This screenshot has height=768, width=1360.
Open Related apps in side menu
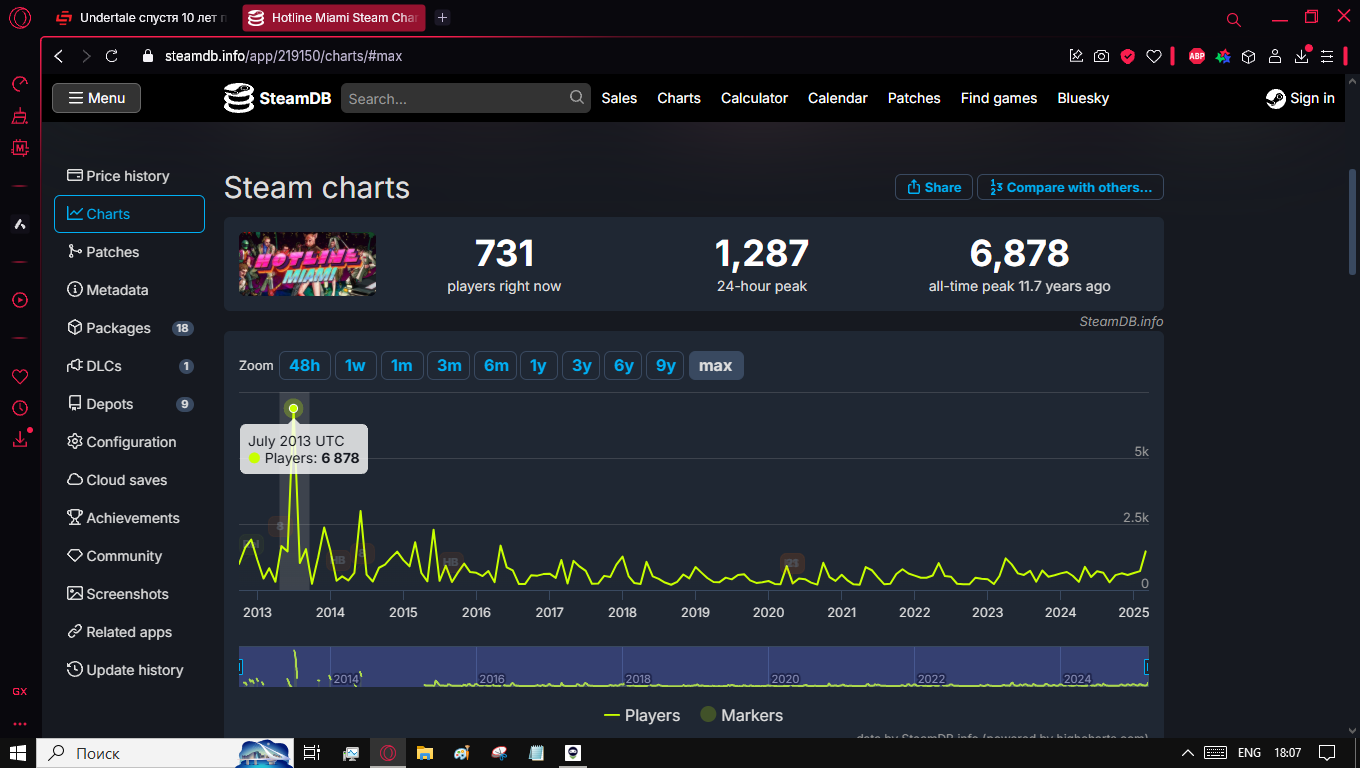click(x=129, y=632)
